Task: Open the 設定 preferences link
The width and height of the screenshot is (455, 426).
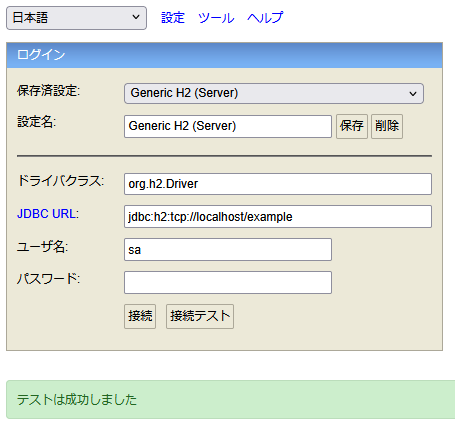Action: 173,18
